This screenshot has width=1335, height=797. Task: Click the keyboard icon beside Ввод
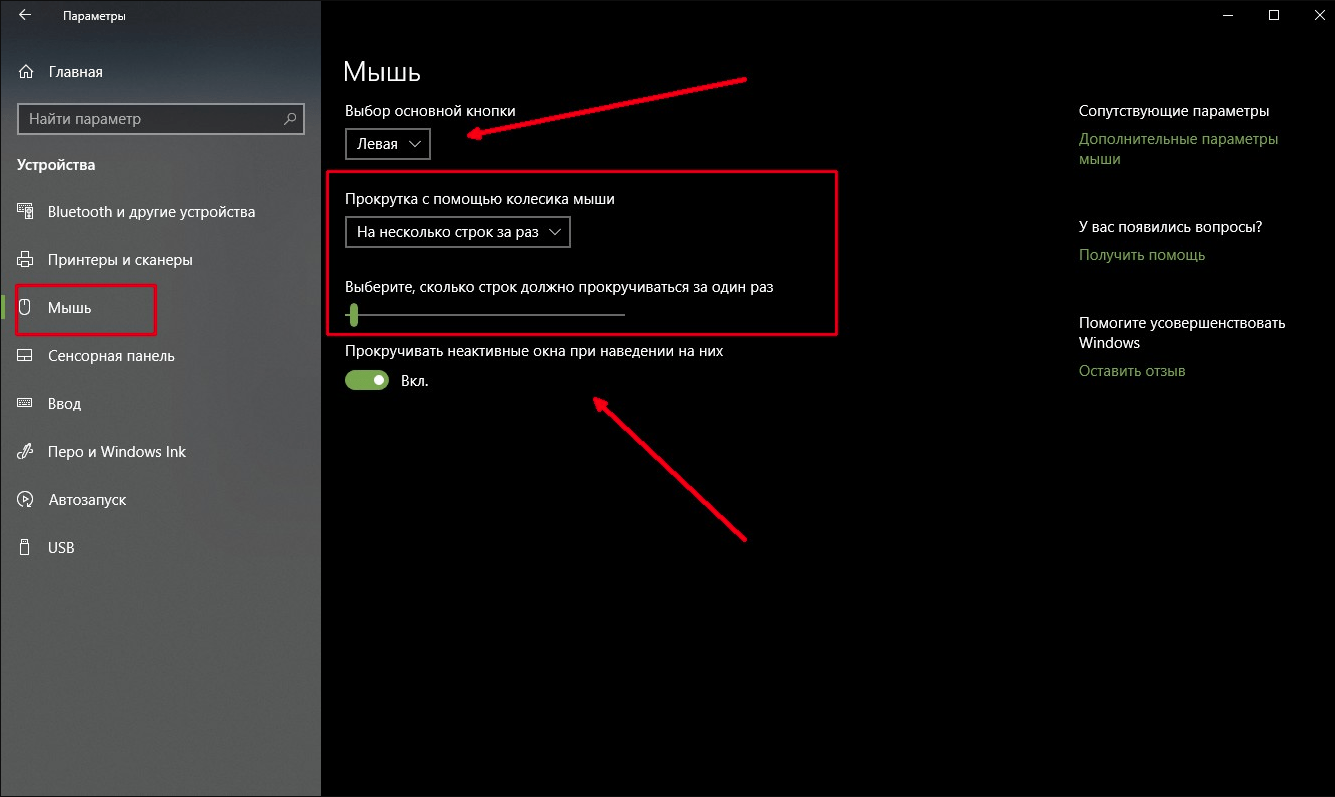(27, 404)
